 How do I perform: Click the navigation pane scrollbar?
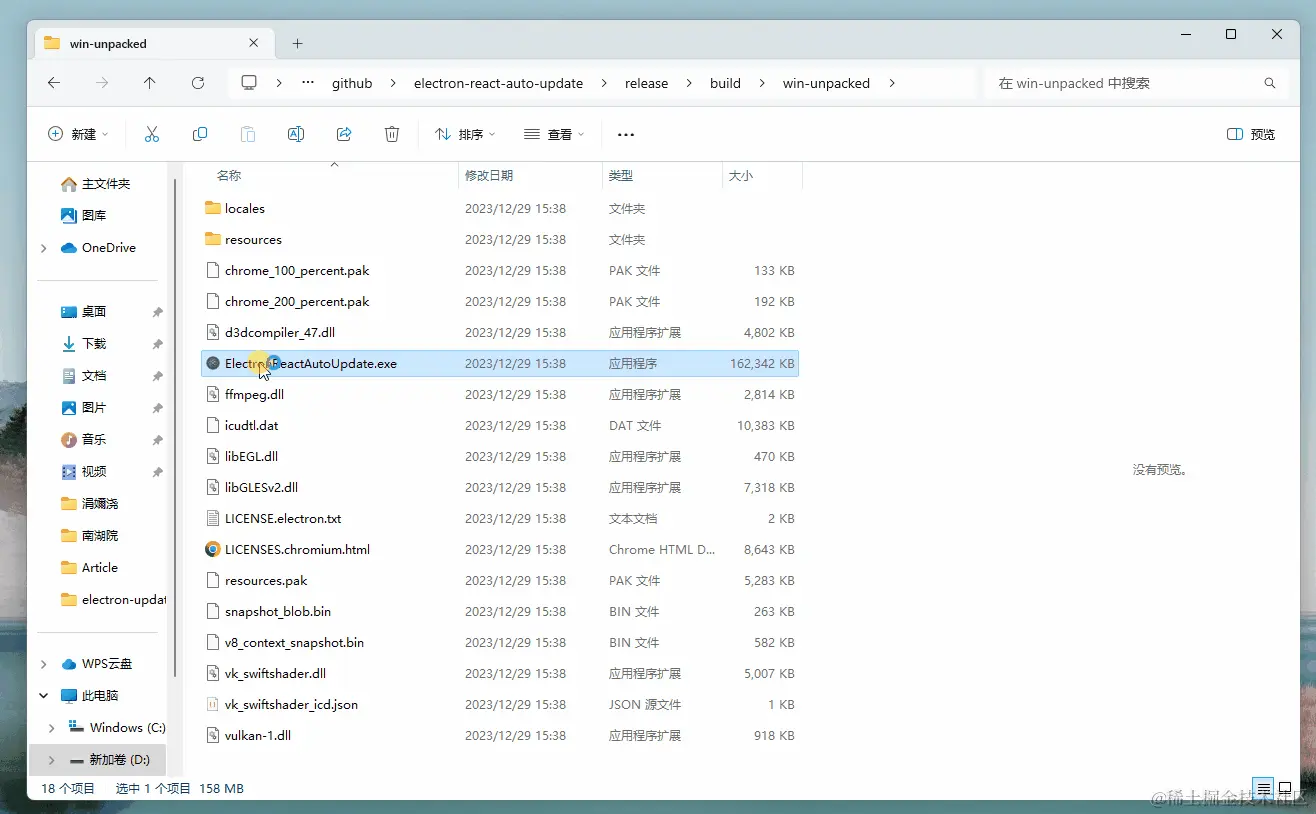tap(175, 428)
